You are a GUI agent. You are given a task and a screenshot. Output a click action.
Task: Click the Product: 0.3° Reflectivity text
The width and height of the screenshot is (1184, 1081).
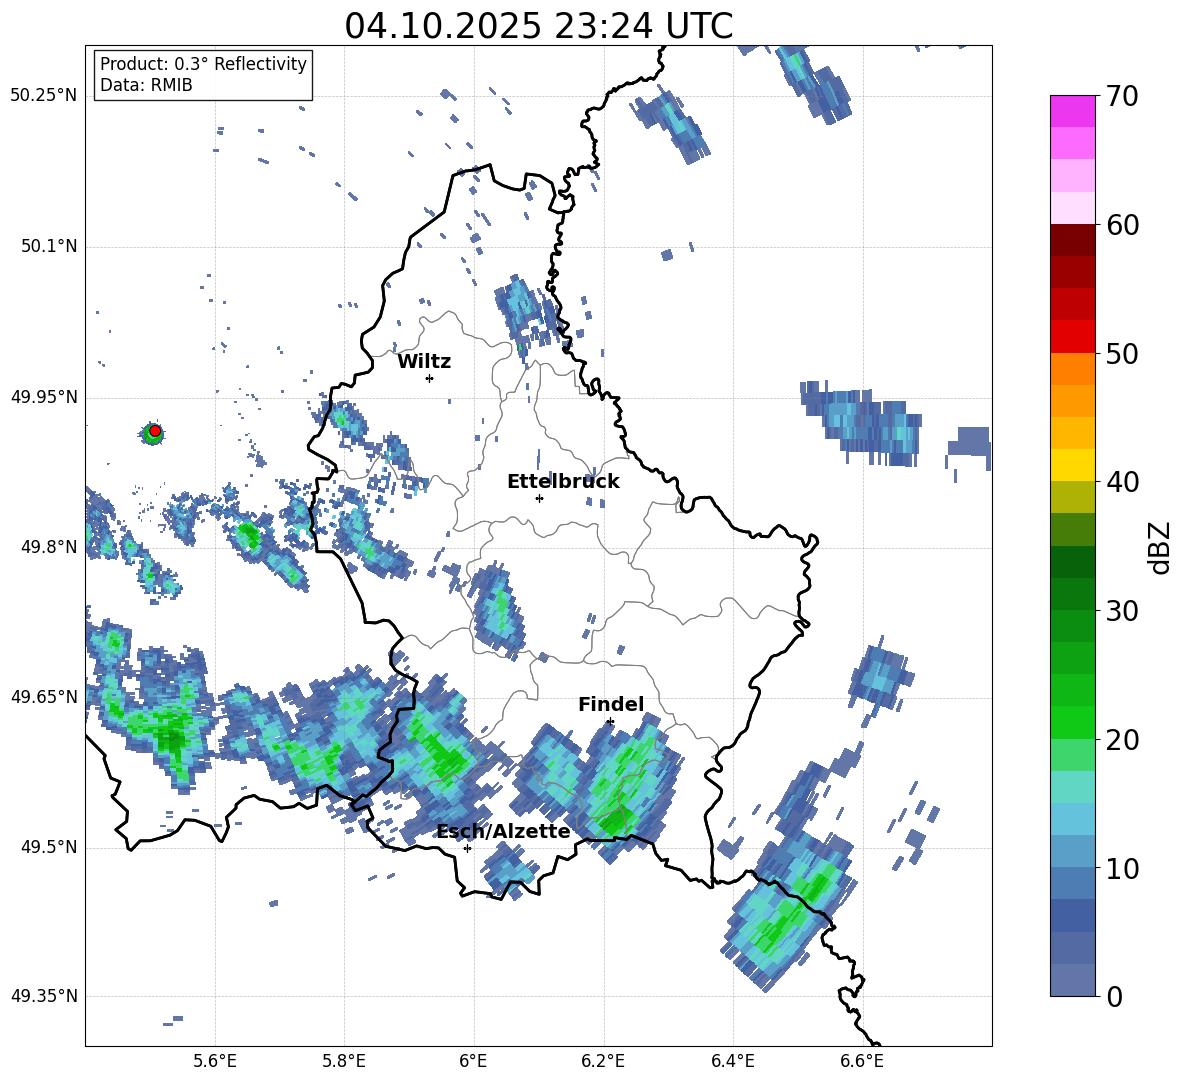coord(203,63)
